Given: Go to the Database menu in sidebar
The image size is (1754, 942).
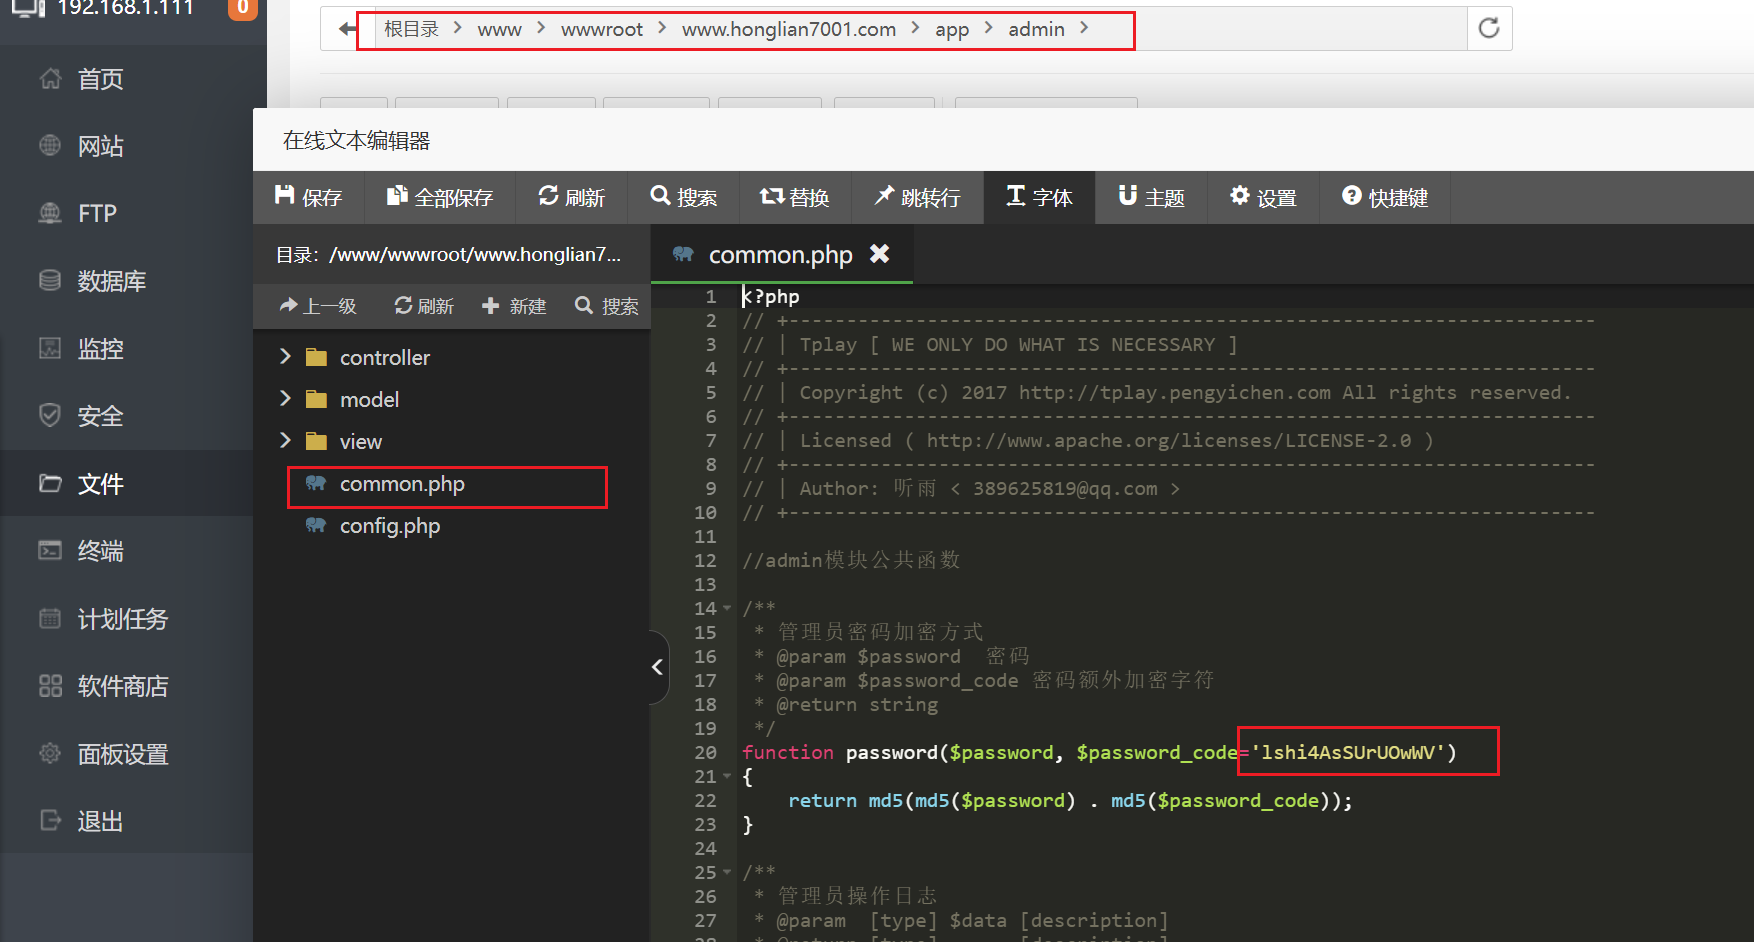Looking at the screenshot, I should (x=111, y=281).
